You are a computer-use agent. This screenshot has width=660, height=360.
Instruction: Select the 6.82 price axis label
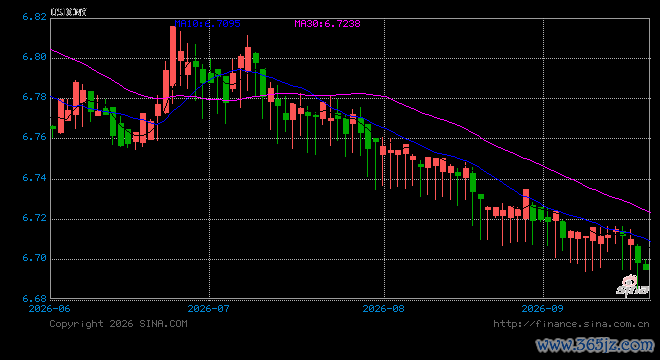coord(35,17)
